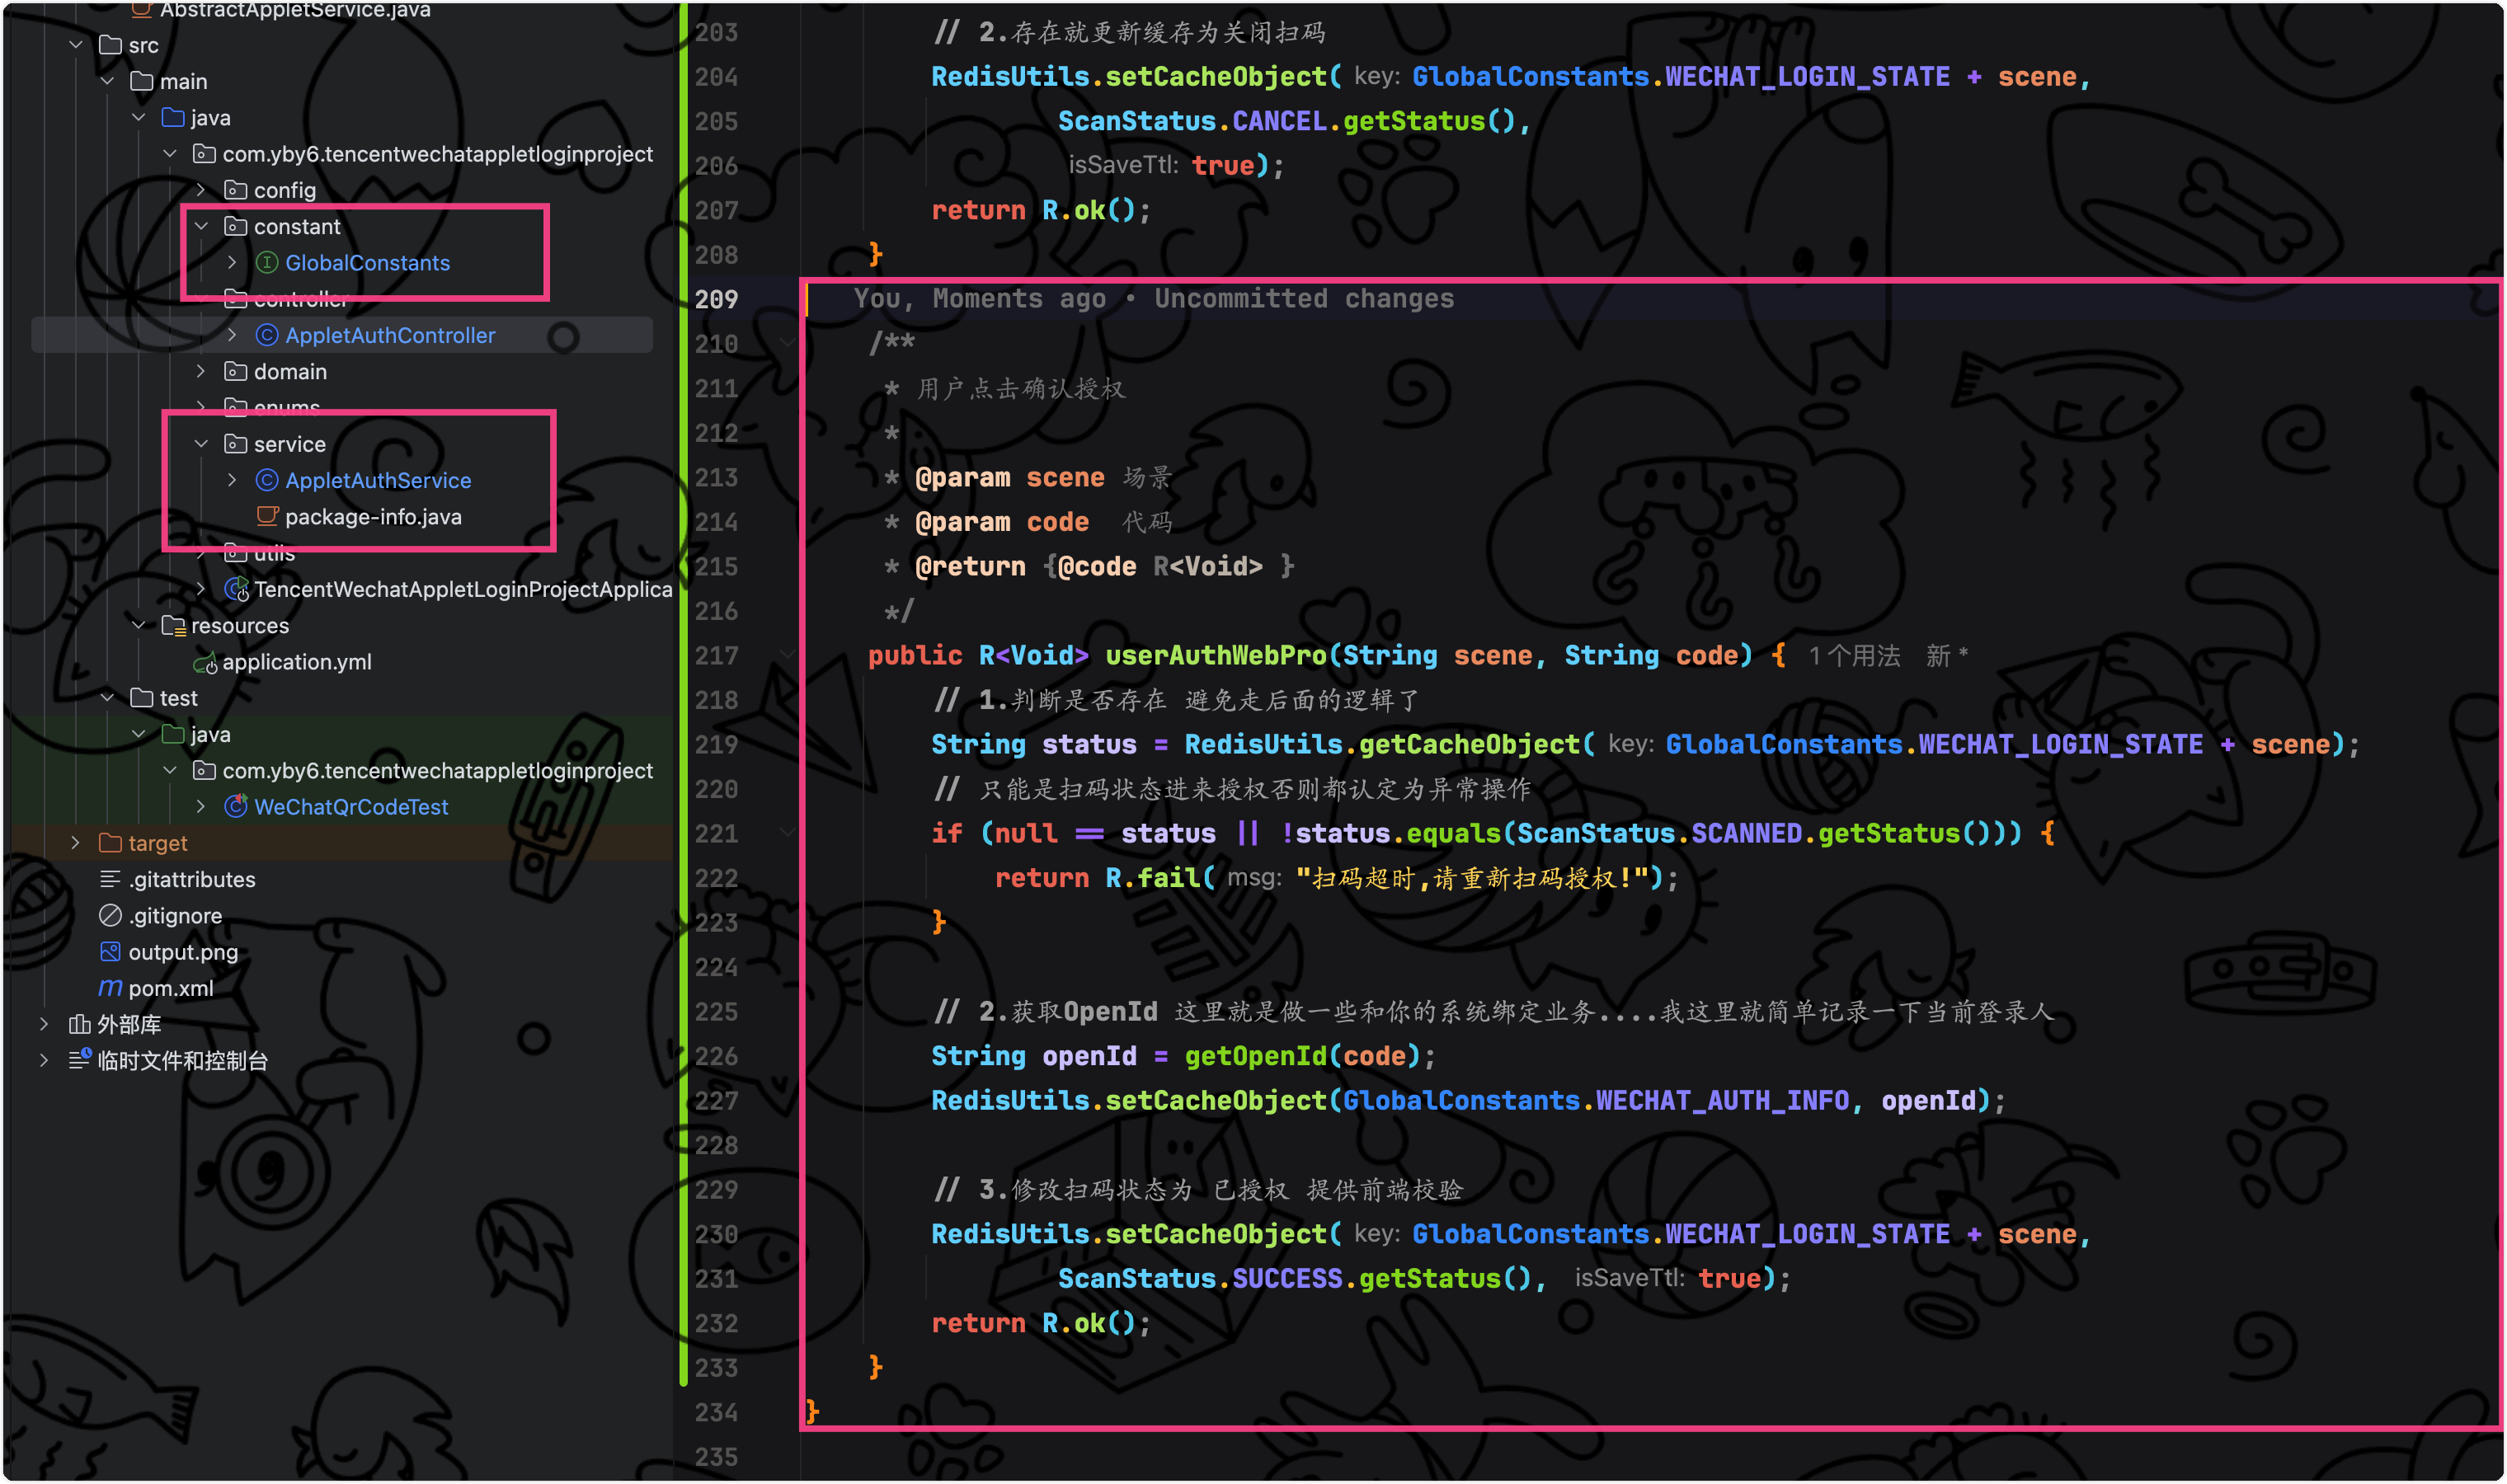
Task: Expand the 外部库 external libraries node
Action: (x=44, y=1024)
